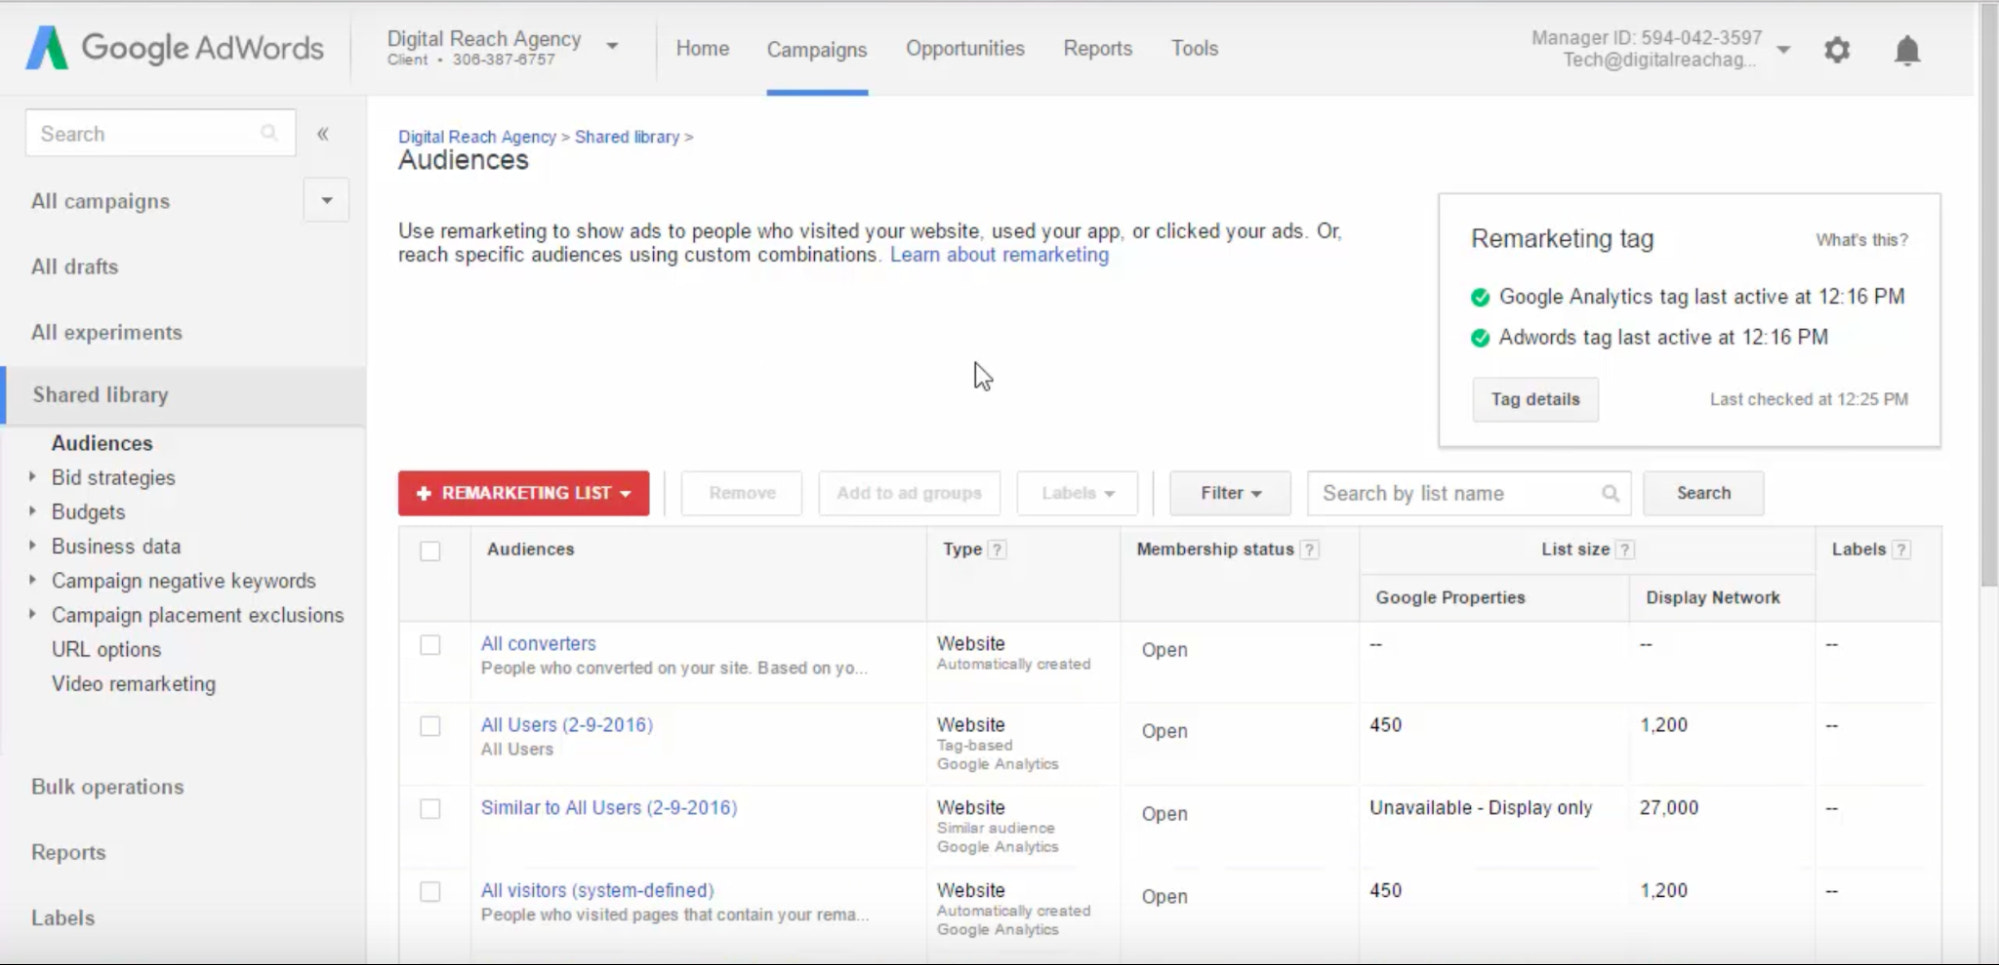Click the sidebar search magnifier icon
This screenshot has height=965, width=1999.
pyautogui.click(x=269, y=133)
